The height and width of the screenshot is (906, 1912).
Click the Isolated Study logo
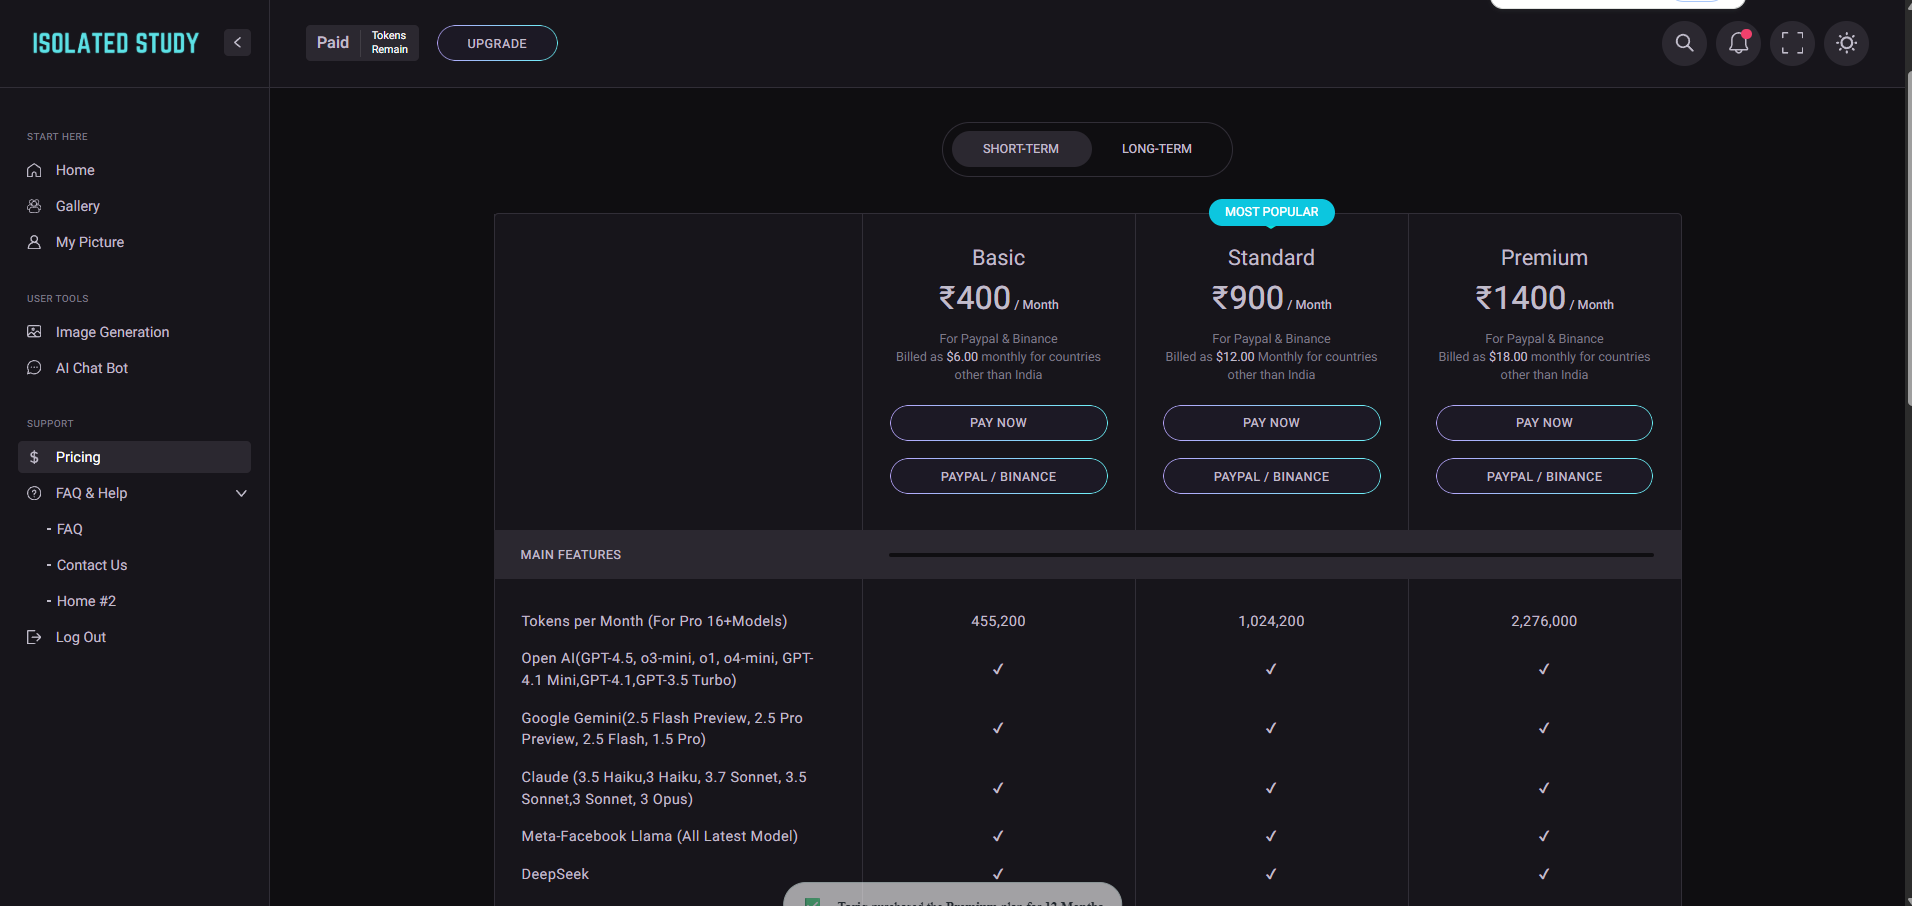(116, 43)
